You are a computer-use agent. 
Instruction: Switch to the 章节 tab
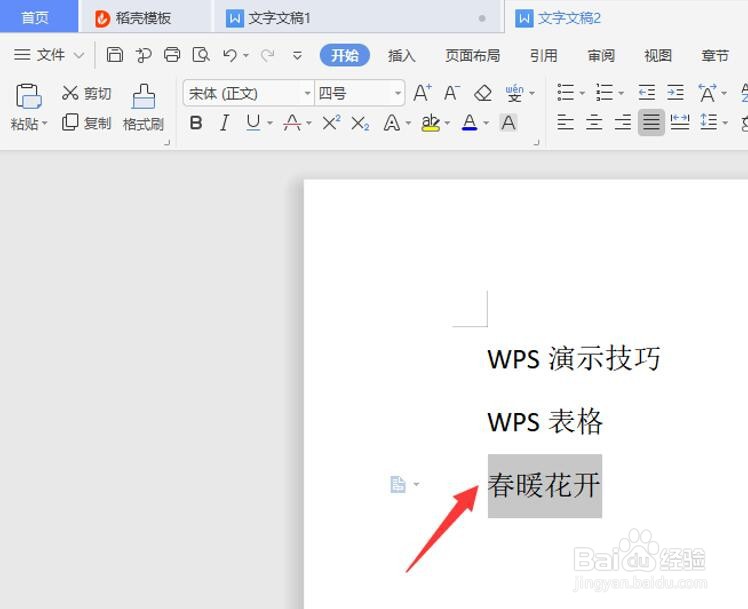click(x=715, y=56)
